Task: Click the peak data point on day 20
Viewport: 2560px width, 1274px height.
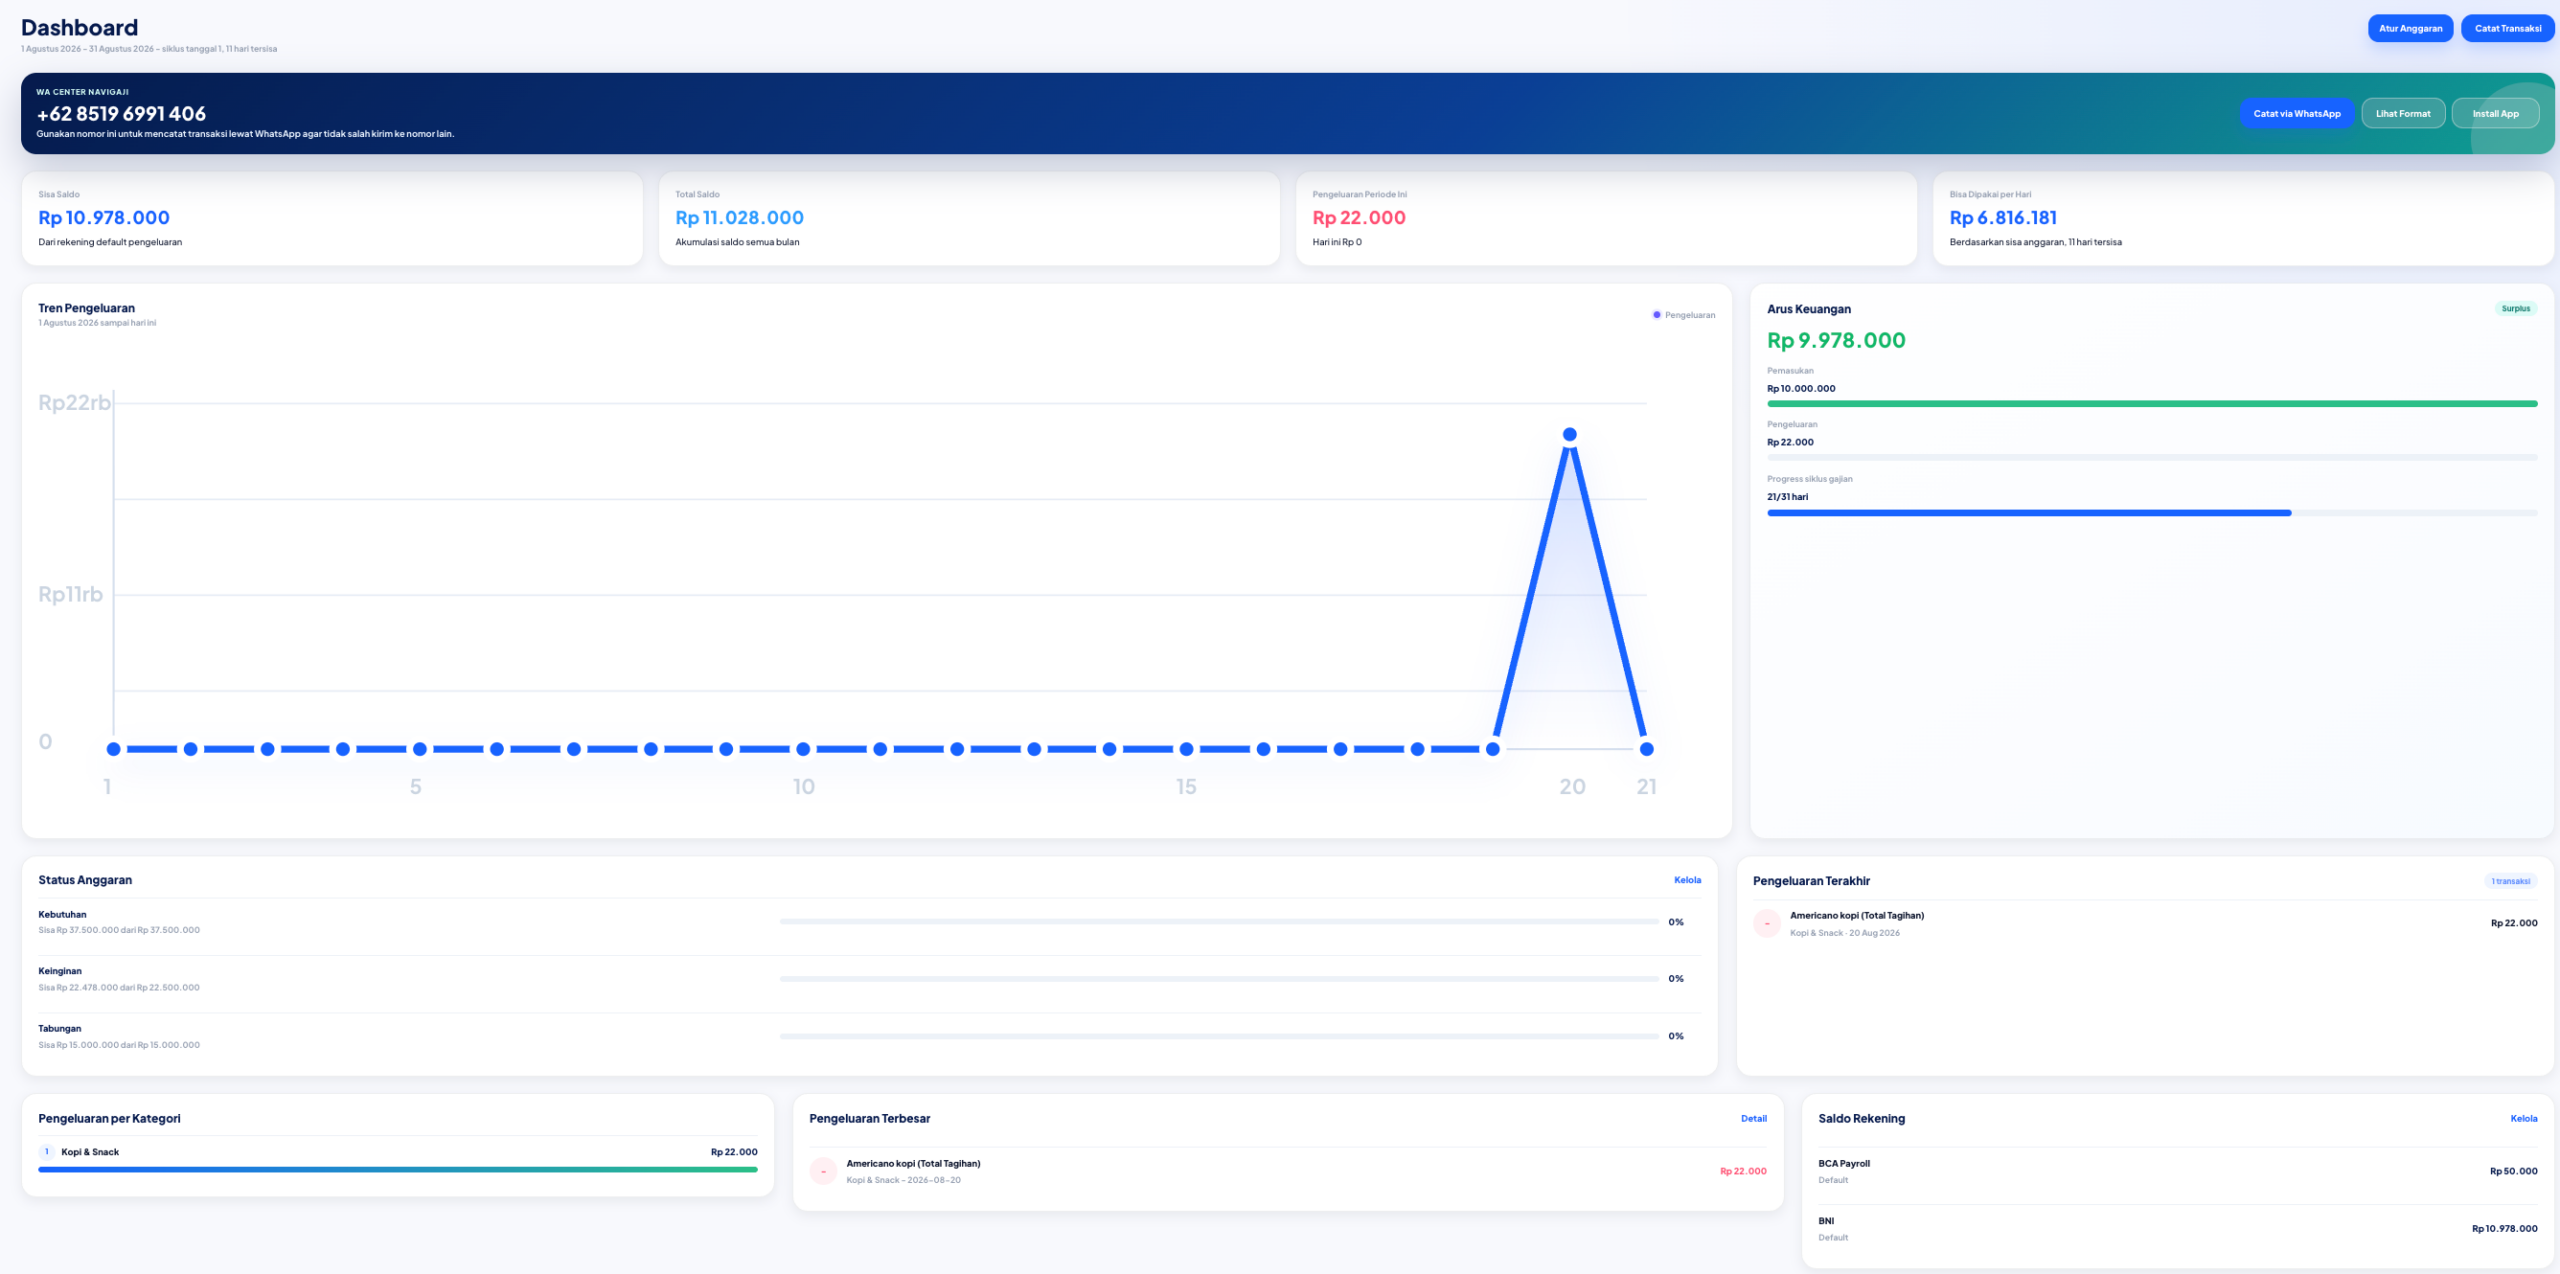Action: [1569, 434]
